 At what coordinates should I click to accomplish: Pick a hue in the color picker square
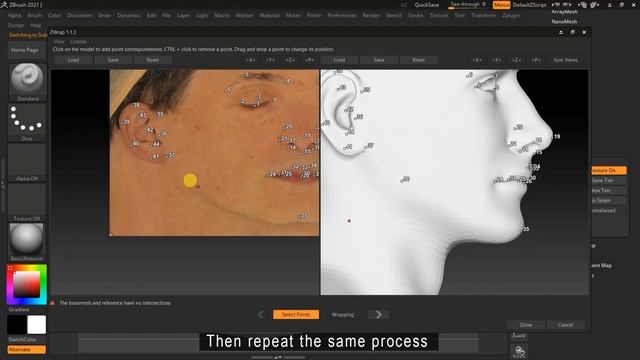click(27, 284)
